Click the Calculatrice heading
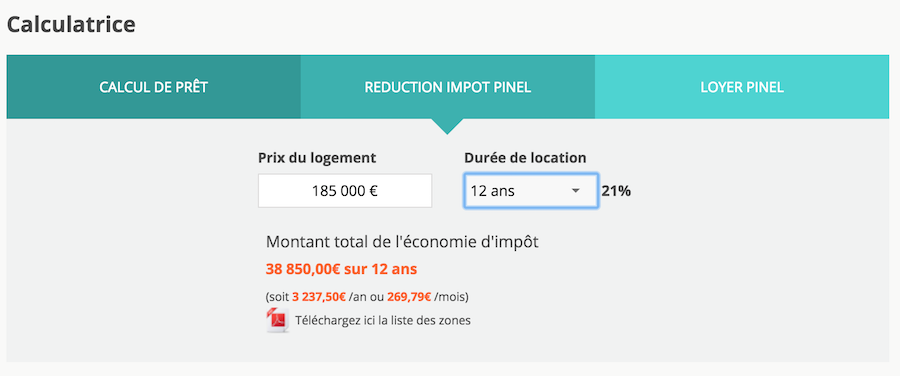The image size is (900, 376). [x=71, y=24]
